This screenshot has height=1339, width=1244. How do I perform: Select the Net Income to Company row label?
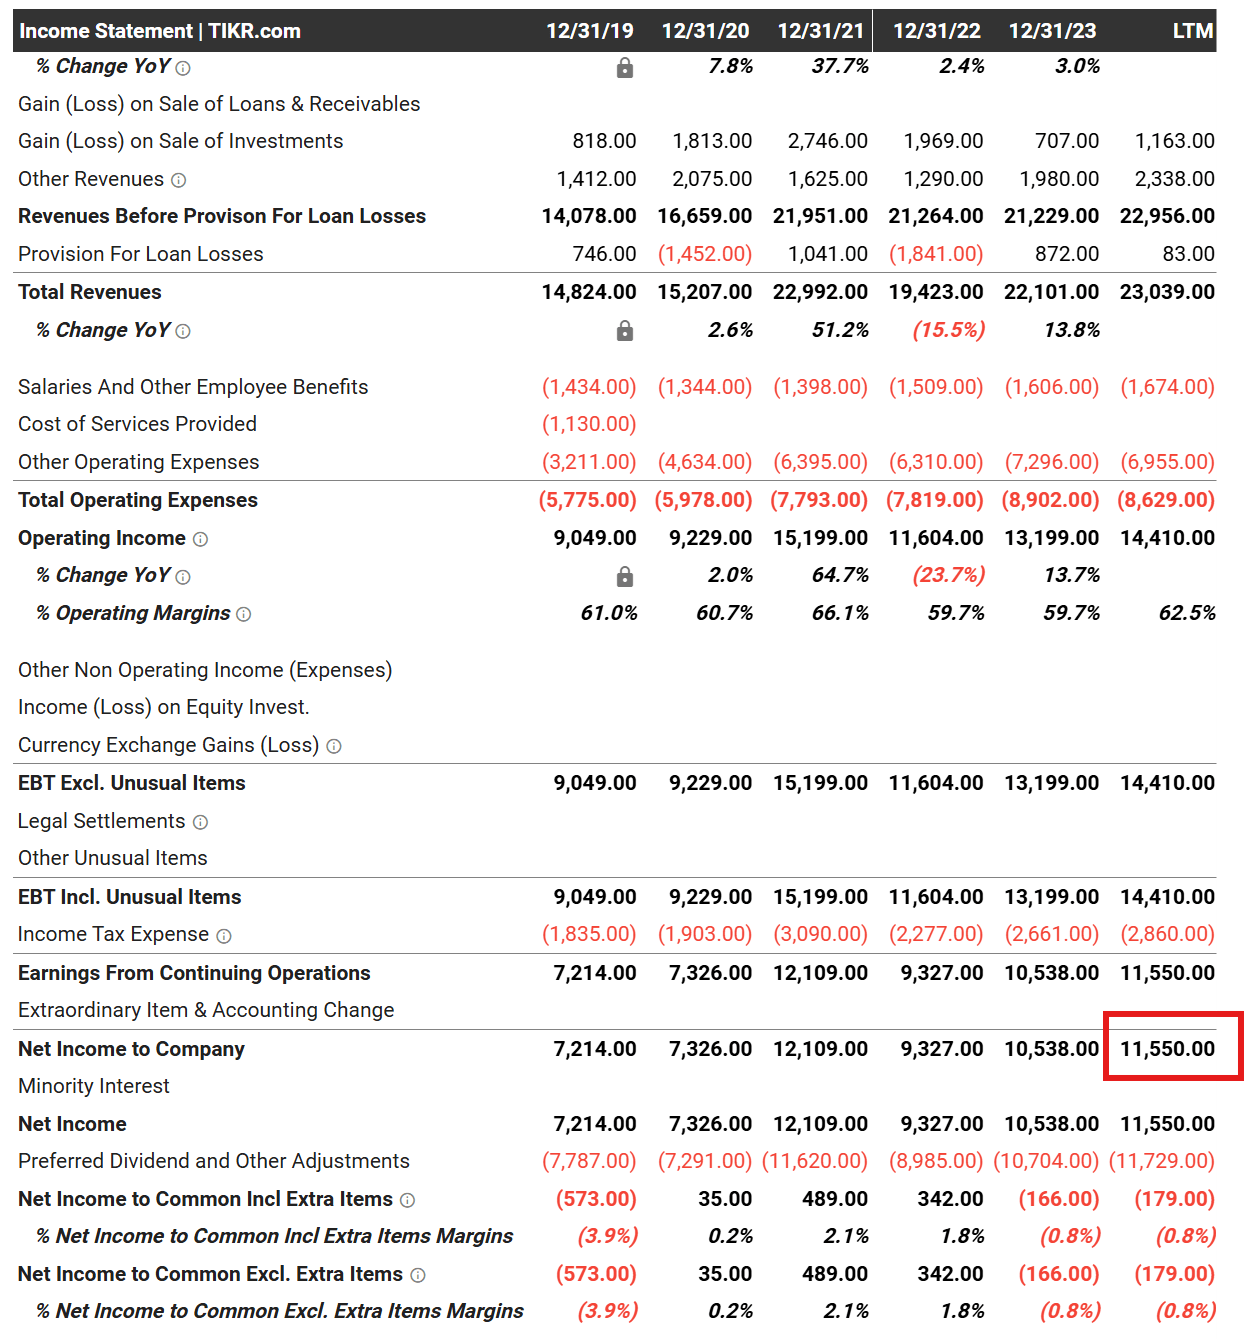pos(130,1049)
